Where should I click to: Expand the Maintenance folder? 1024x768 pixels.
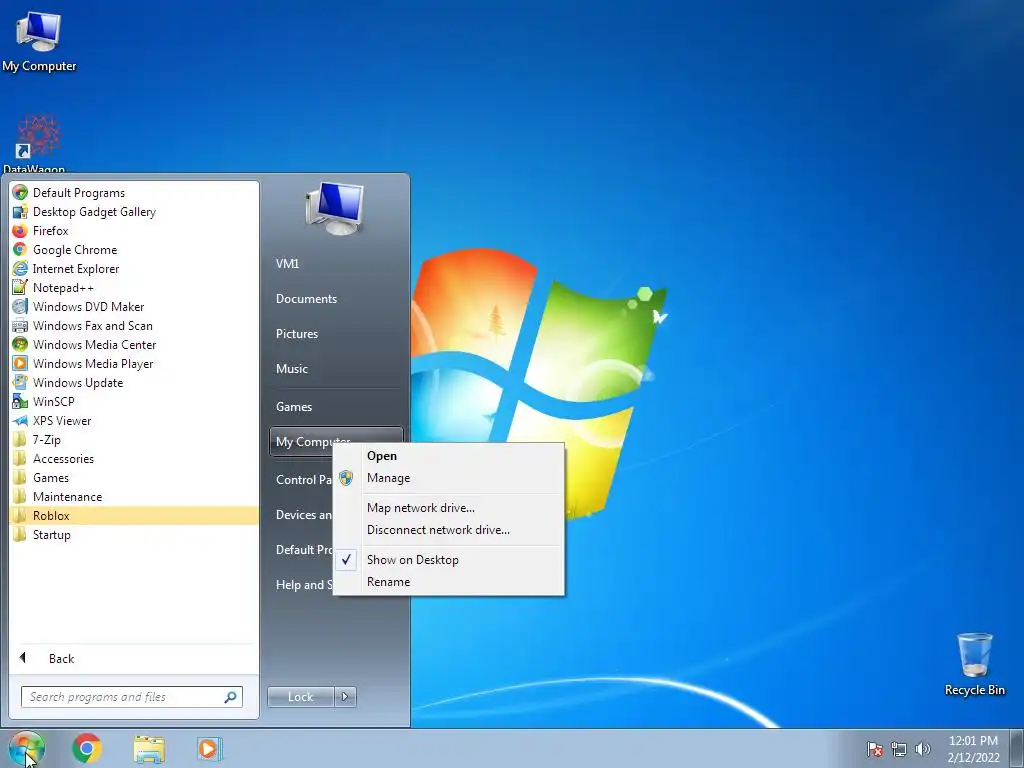(x=134, y=496)
